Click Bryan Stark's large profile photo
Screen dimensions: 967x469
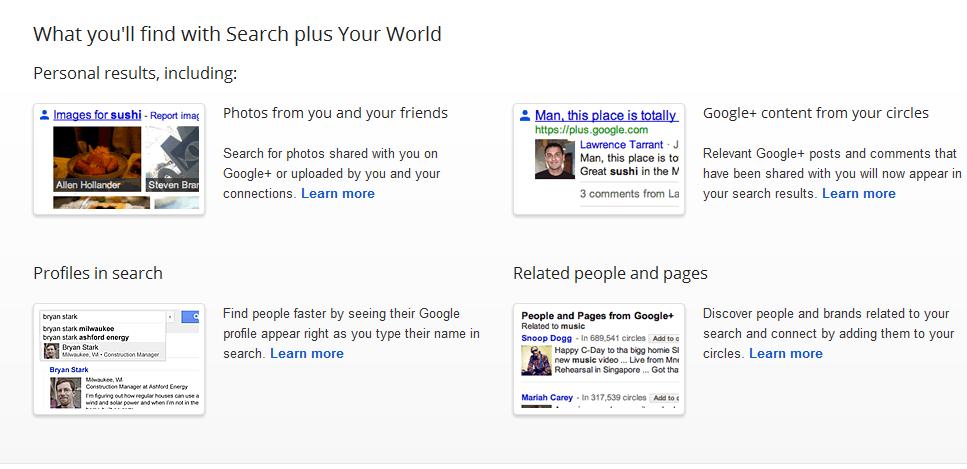(65, 393)
